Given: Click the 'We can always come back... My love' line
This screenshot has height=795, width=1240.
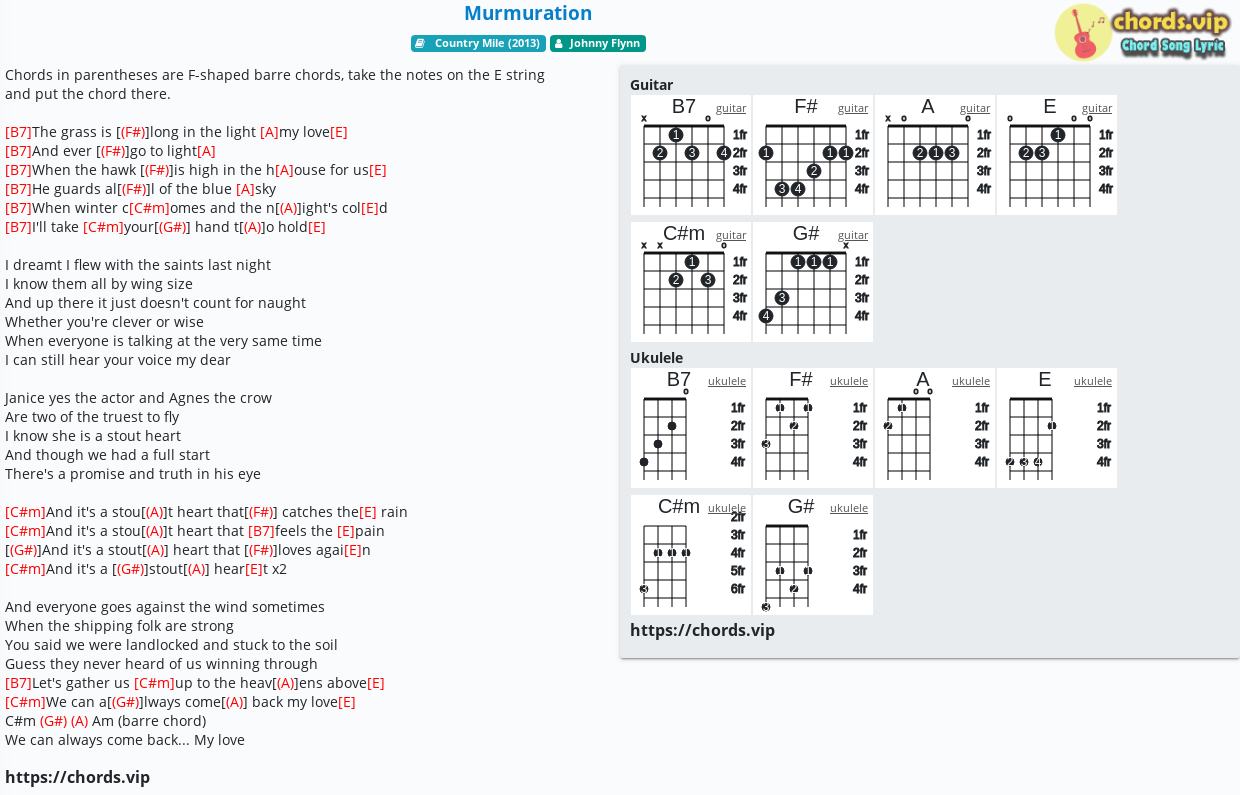Looking at the screenshot, I should click(125, 740).
